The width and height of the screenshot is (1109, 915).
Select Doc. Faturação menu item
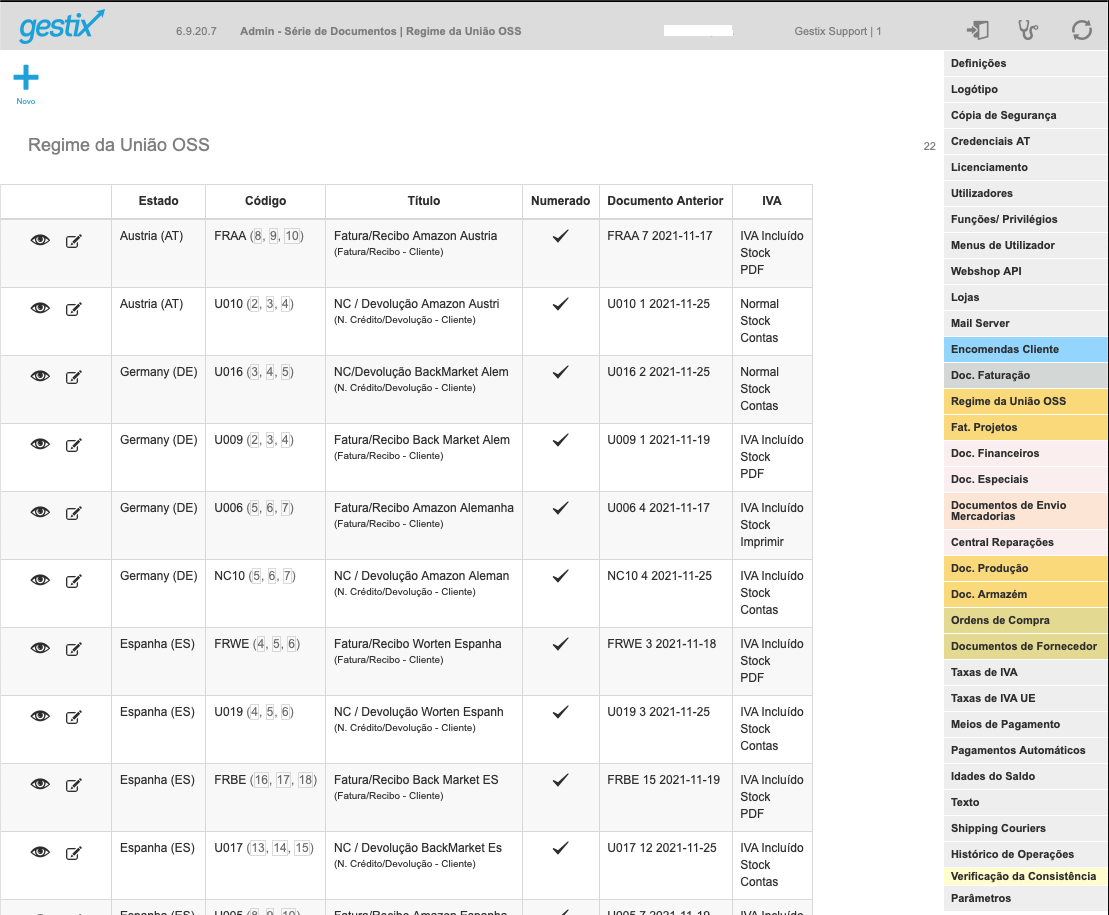click(1026, 375)
